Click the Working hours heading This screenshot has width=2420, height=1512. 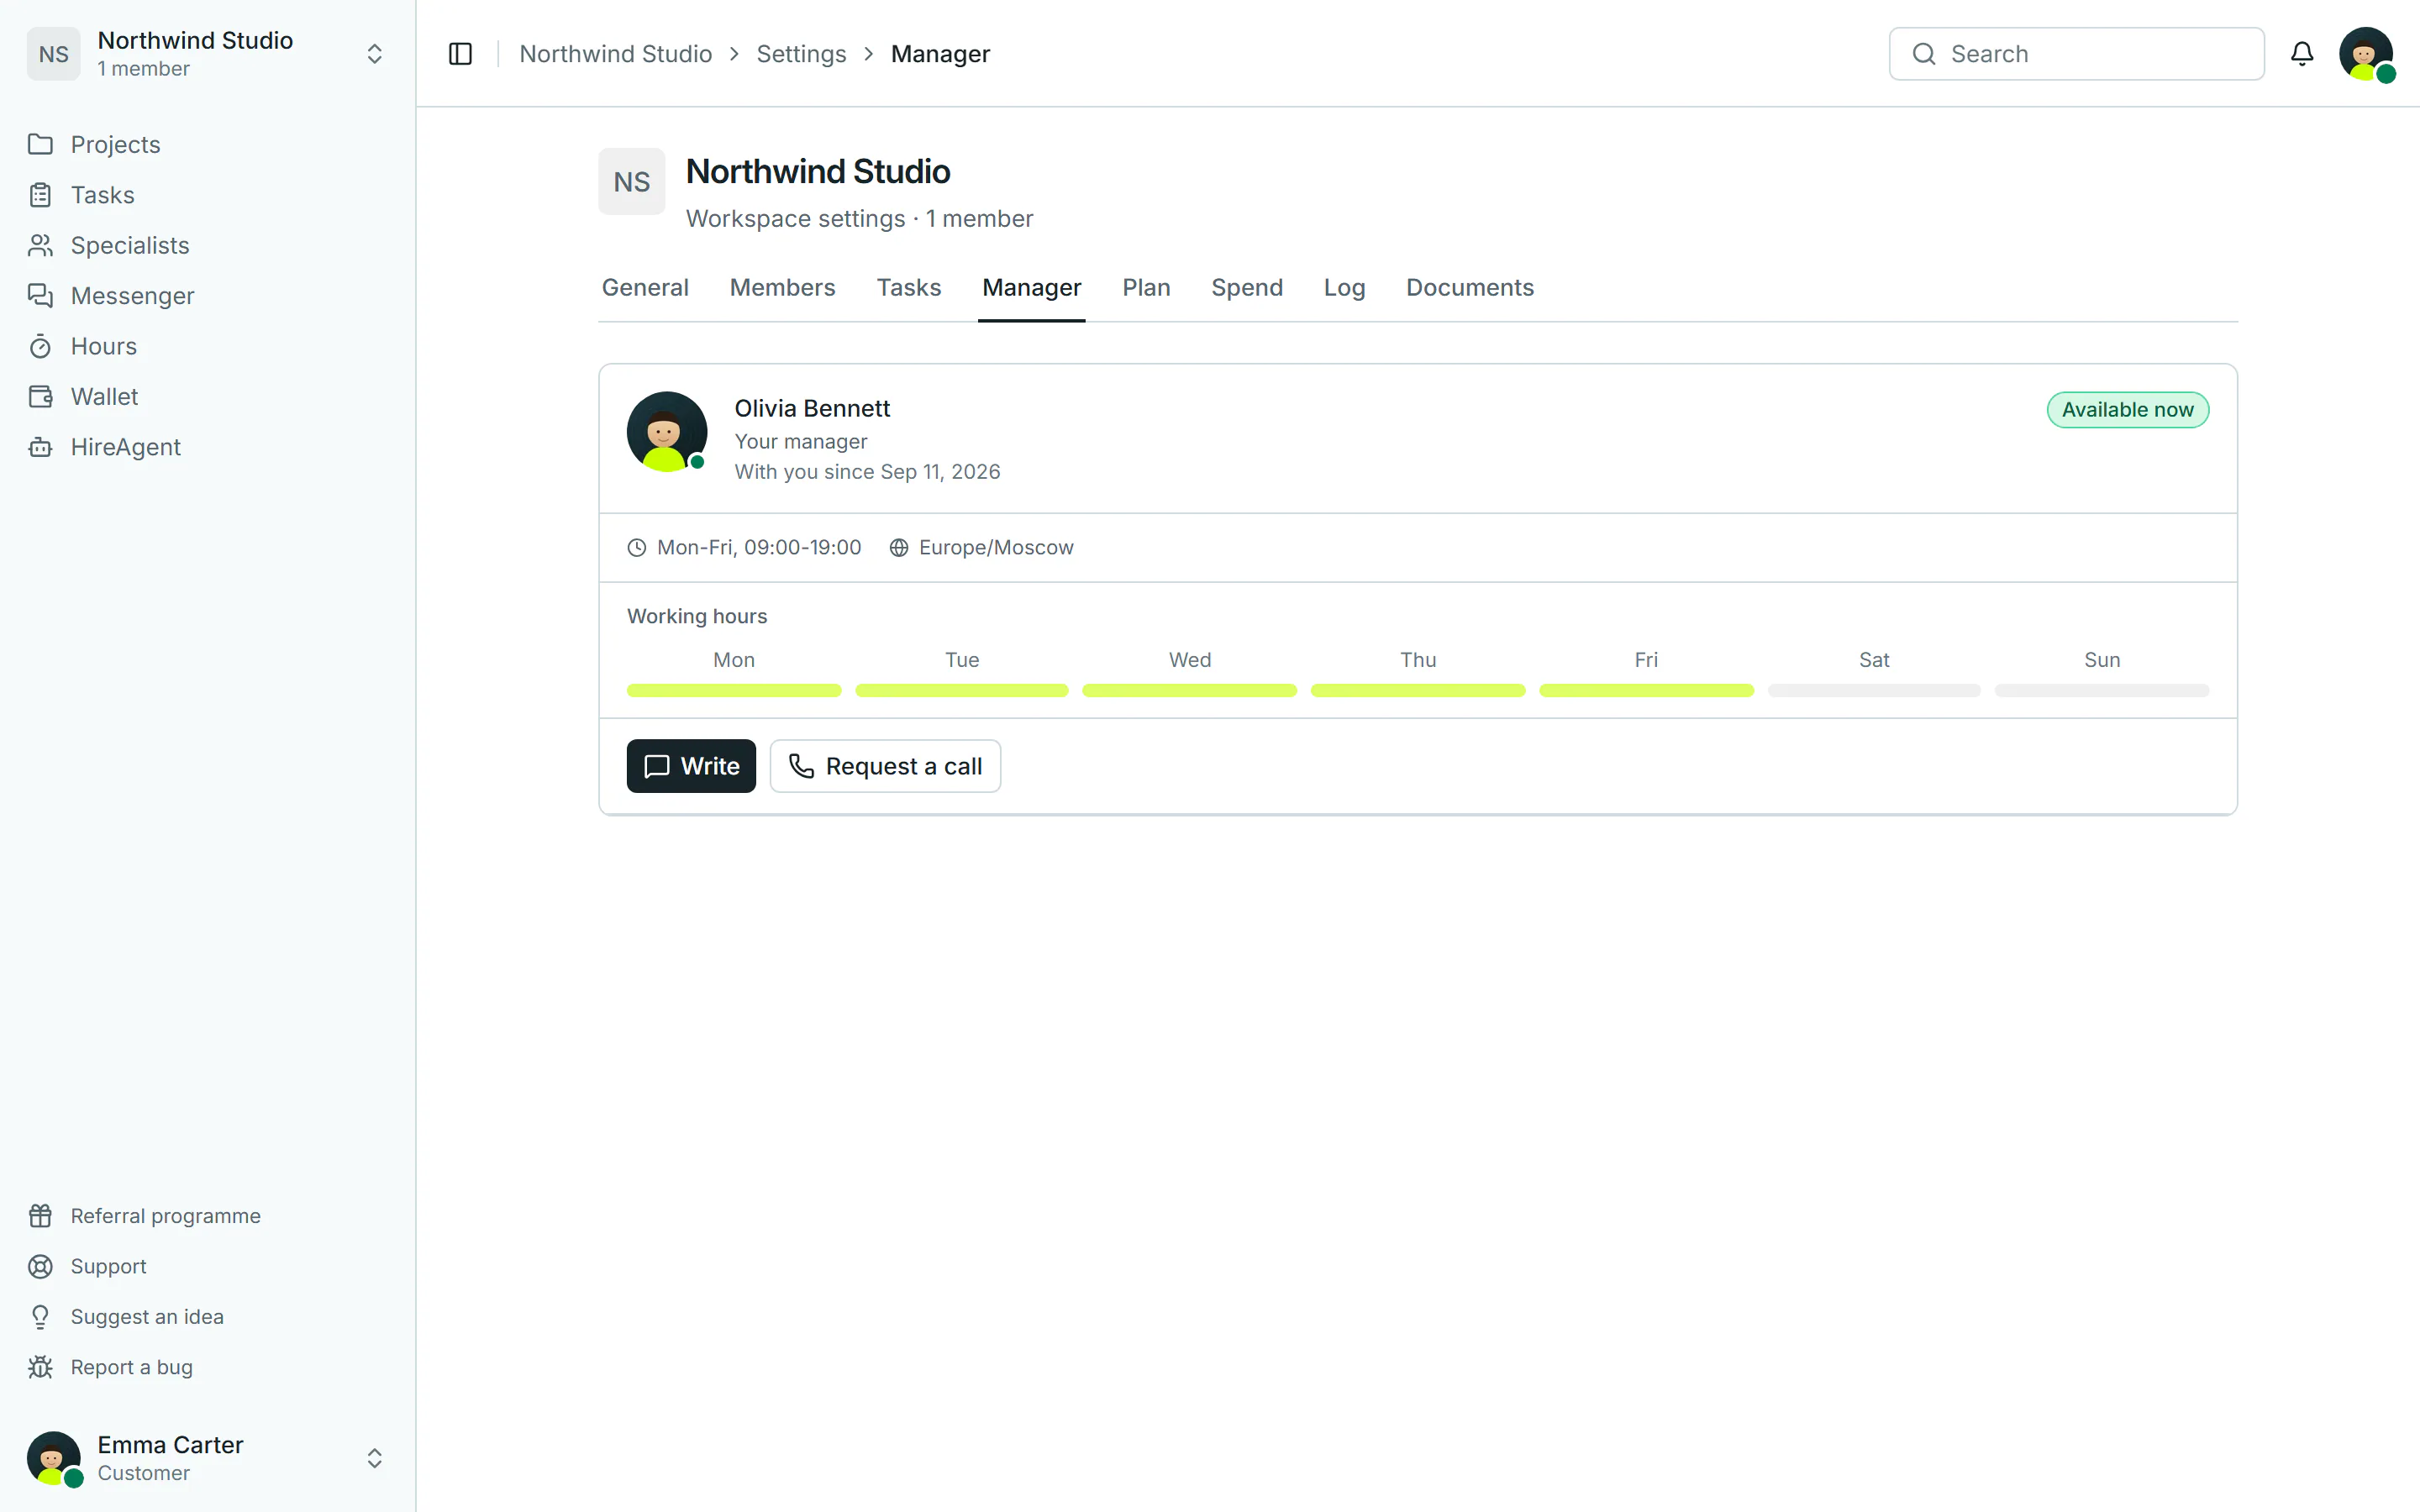697,617
